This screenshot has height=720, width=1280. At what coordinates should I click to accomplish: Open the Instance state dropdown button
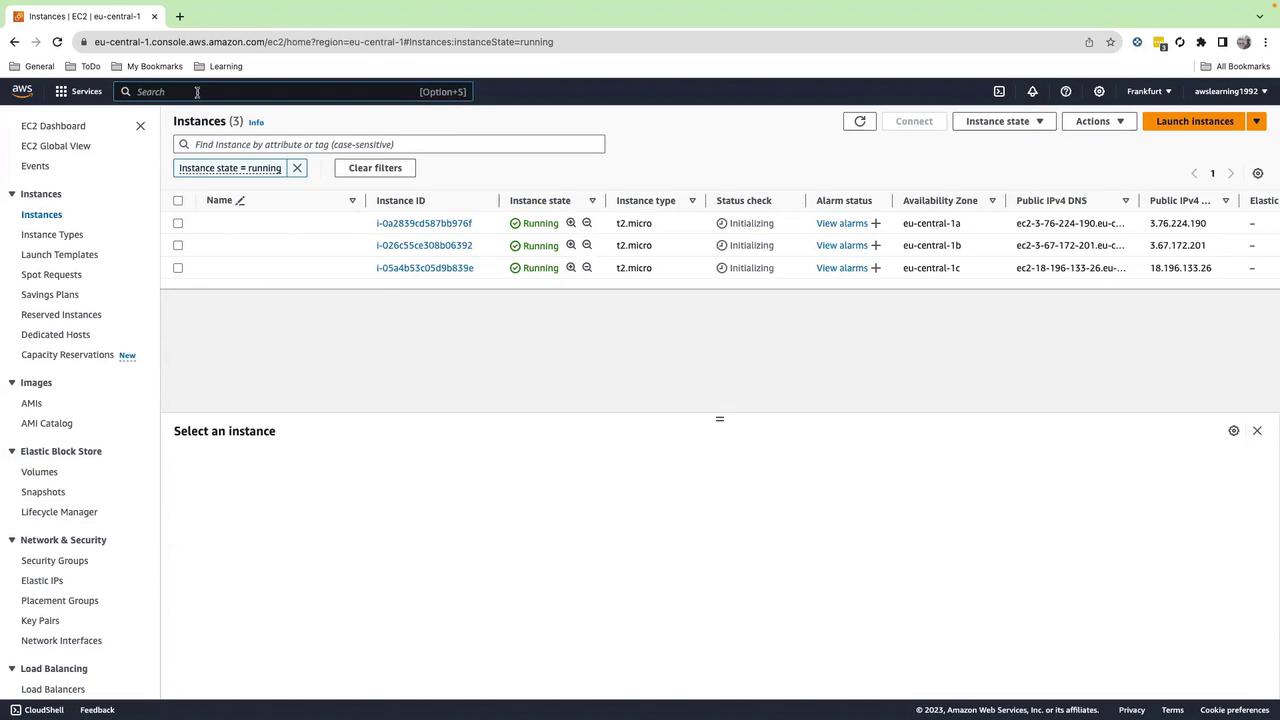[x=1004, y=121]
